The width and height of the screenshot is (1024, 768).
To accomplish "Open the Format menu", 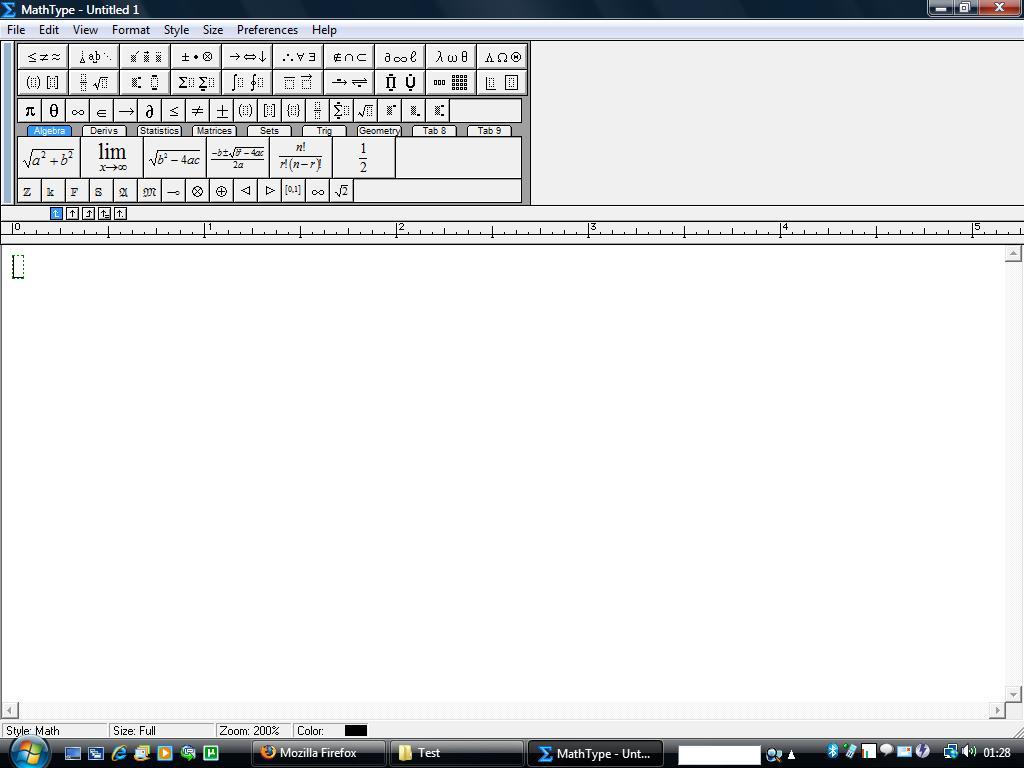I will pos(131,30).
